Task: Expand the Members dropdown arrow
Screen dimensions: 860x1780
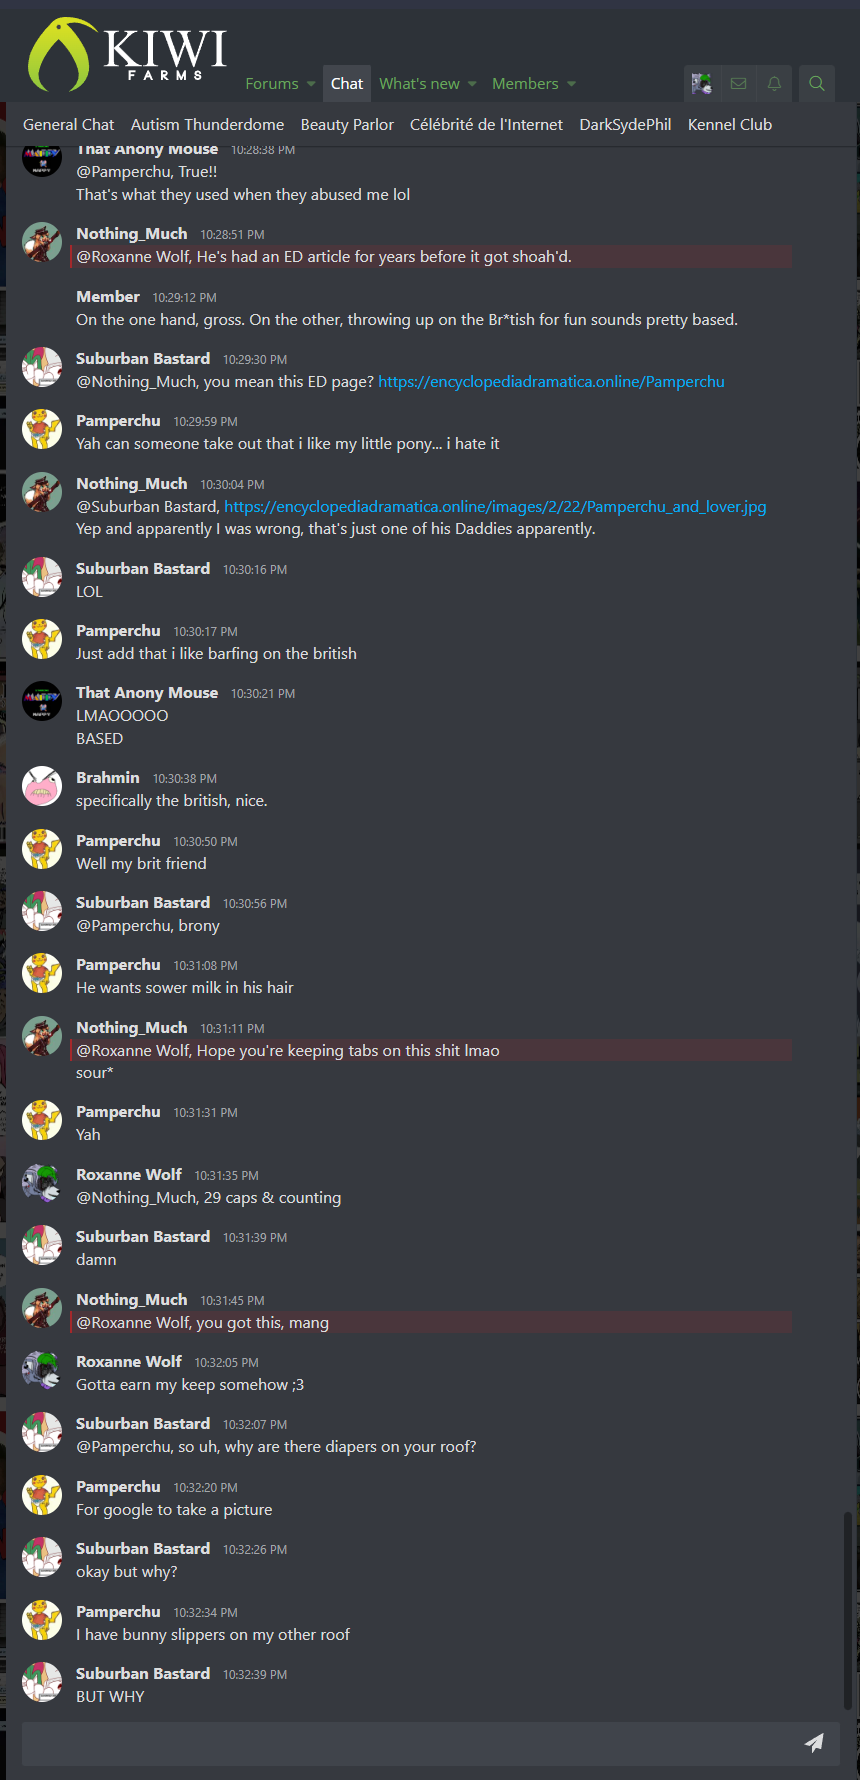Action: coord(571,84)
